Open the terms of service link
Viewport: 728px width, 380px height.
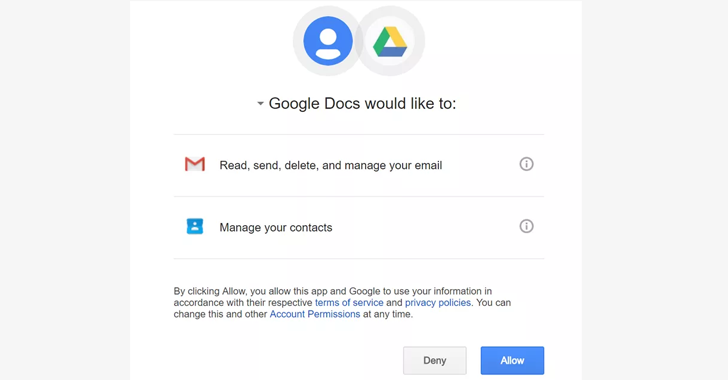pos(349,302)
